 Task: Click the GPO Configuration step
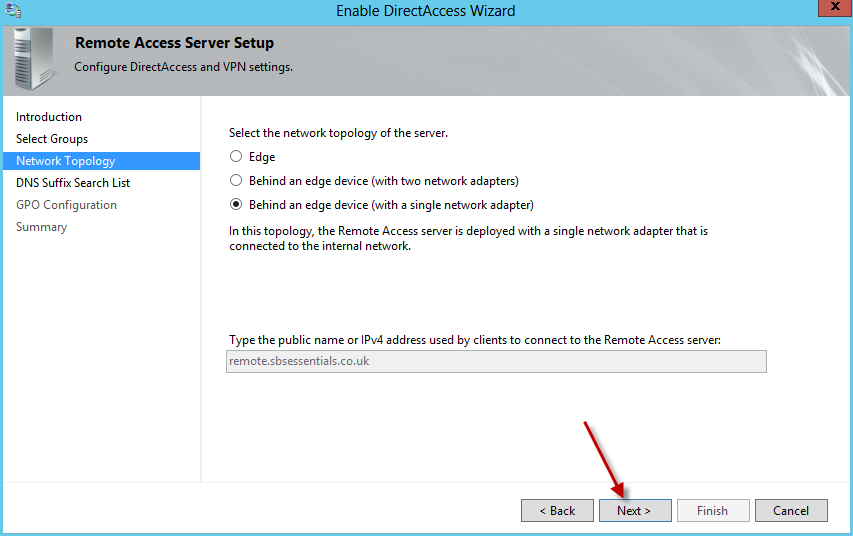66,205
